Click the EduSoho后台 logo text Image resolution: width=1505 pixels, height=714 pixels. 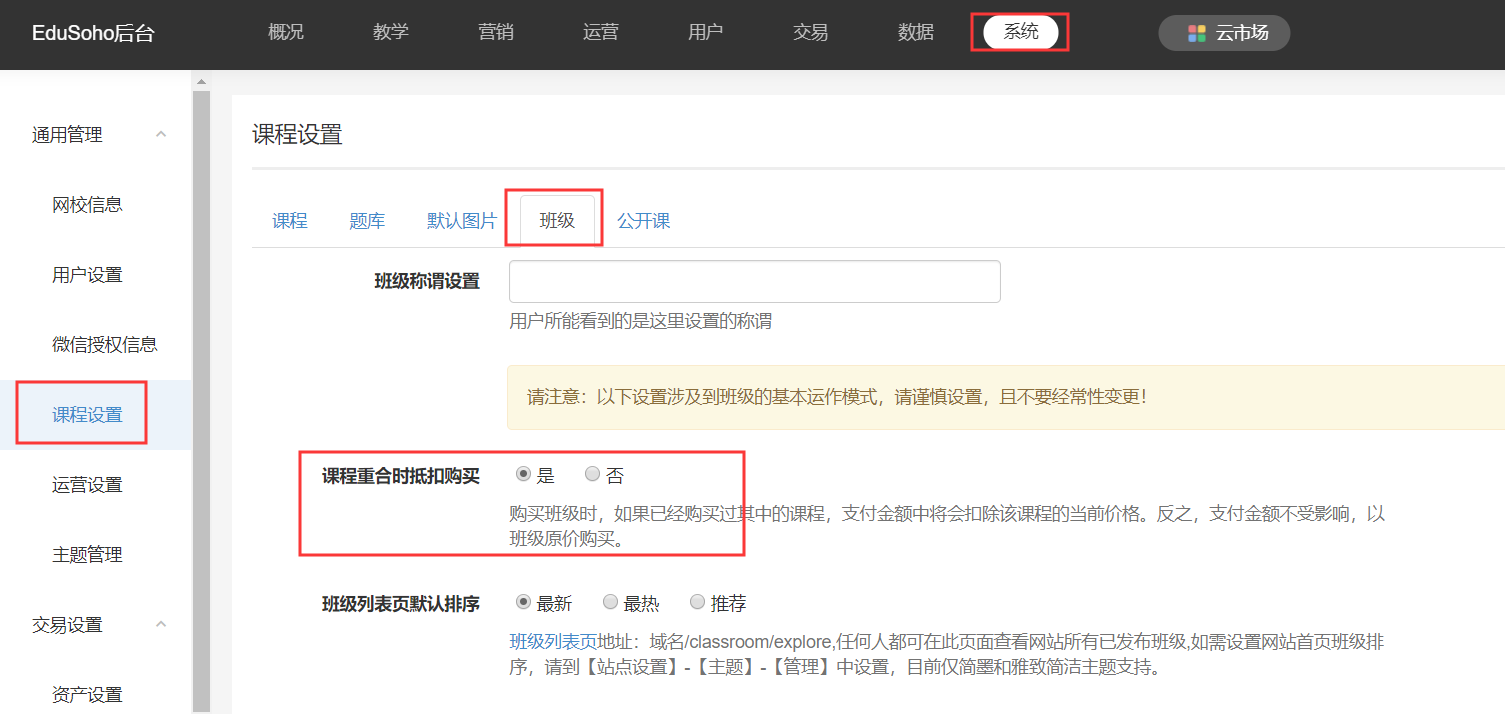pyautogui.click(x=93, y=34)
